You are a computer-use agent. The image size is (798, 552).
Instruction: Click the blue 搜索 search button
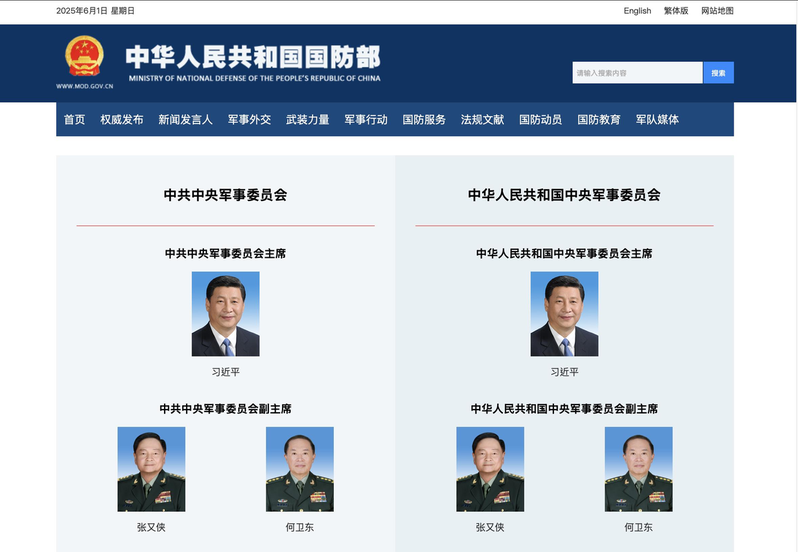tap(719, 73)
